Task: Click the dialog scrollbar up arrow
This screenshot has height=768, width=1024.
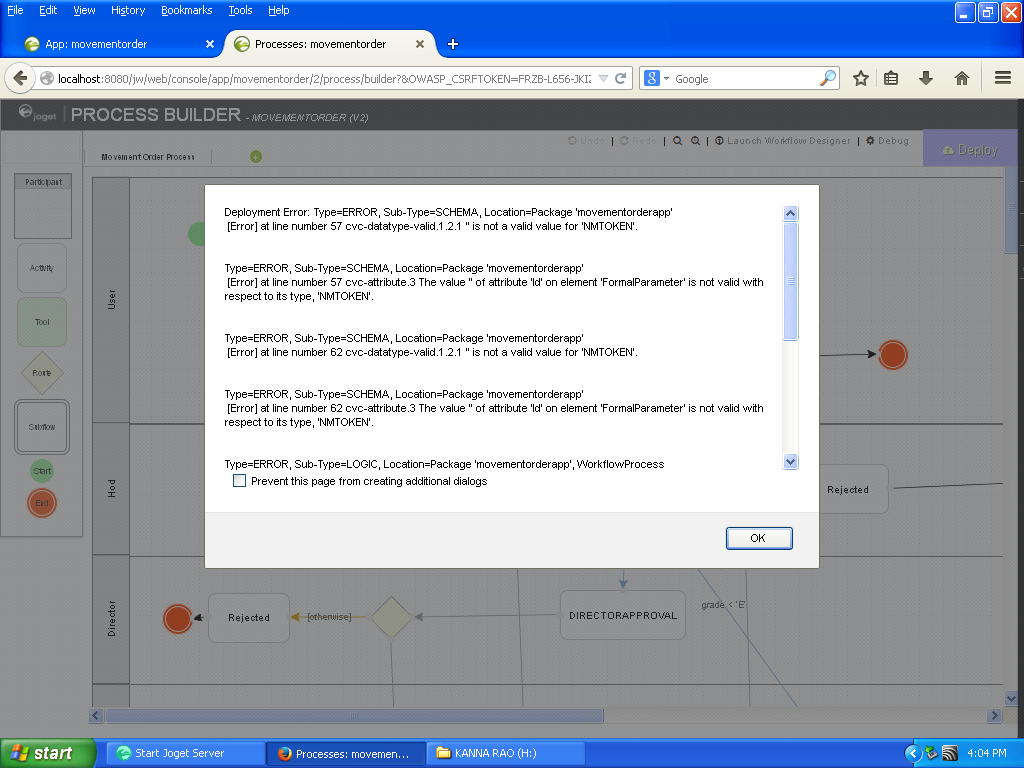Action: point(790,214)
